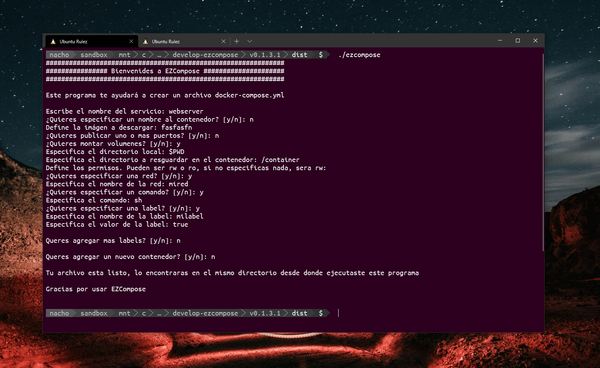Switch to the inactive Ubuntu Rulez tab
This screenshot has height=368, width=600.
(x=183, y=41)
